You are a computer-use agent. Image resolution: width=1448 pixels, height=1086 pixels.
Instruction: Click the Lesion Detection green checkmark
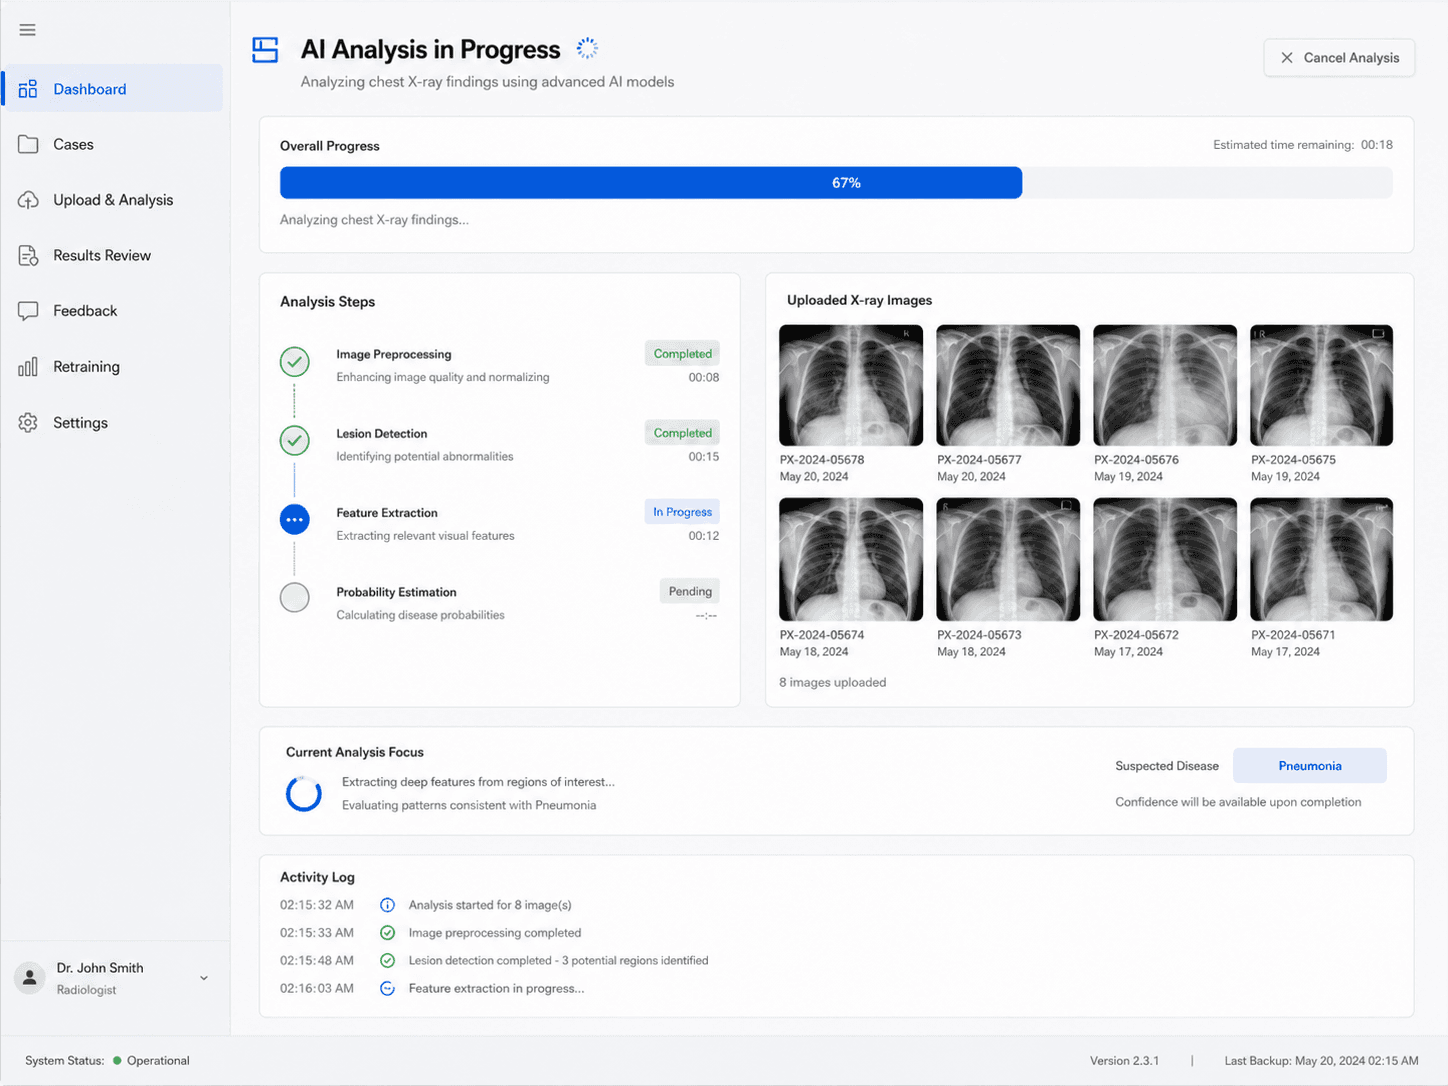294,440
